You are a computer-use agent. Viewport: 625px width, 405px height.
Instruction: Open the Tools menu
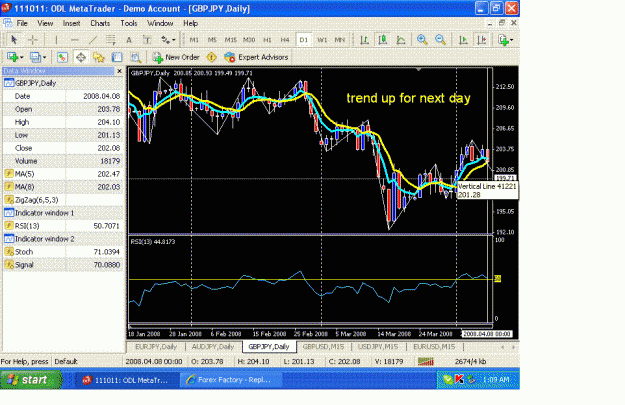pos(129,24)
